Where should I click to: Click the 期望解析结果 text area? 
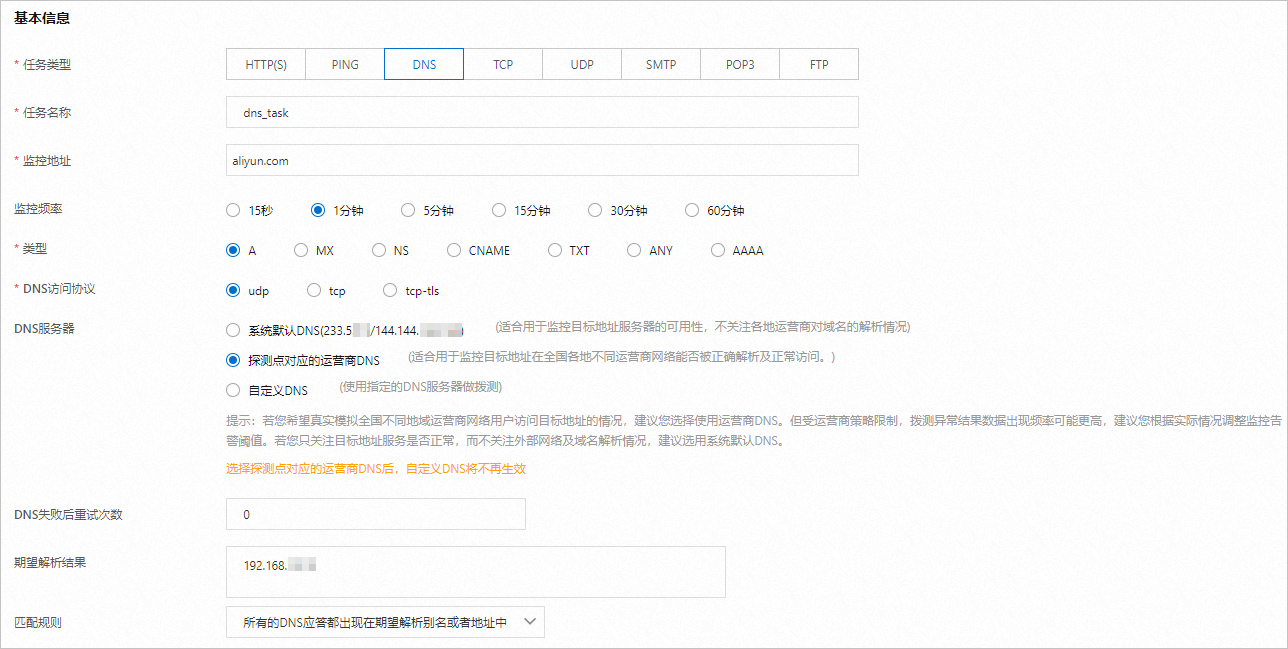click(x=476, y=571)
